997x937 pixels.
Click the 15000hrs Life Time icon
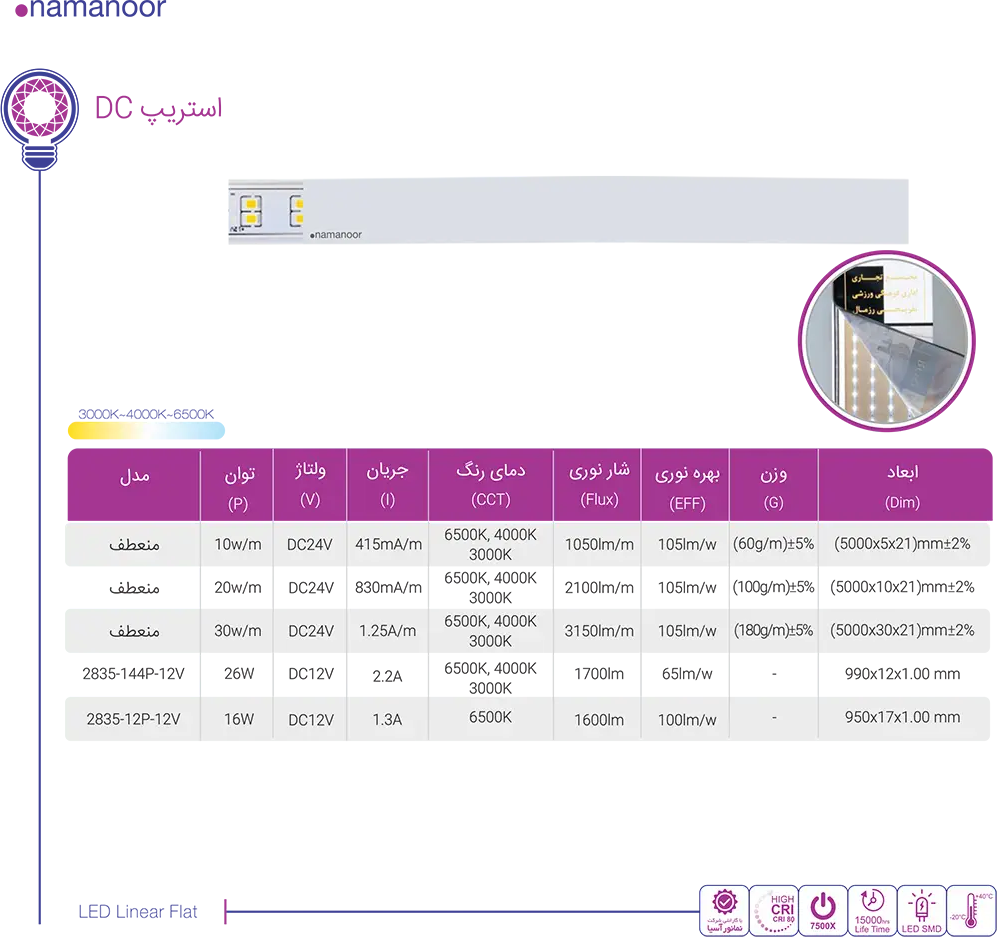[x=872, y=909]
